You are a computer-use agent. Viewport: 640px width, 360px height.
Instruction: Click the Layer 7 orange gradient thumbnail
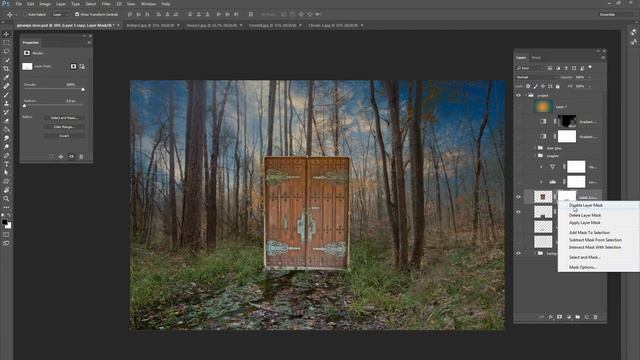[543, 107]
